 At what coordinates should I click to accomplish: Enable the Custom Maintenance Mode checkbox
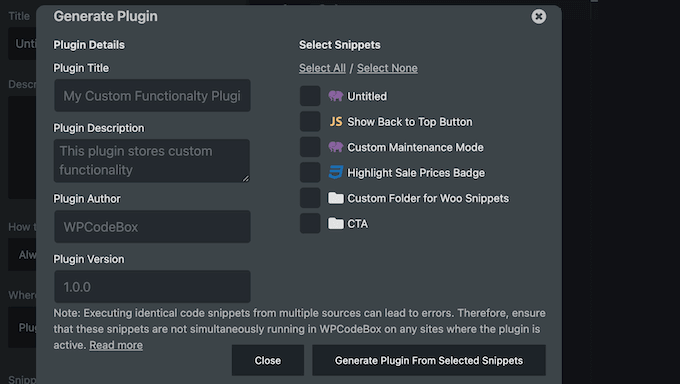tap(310, 147)
